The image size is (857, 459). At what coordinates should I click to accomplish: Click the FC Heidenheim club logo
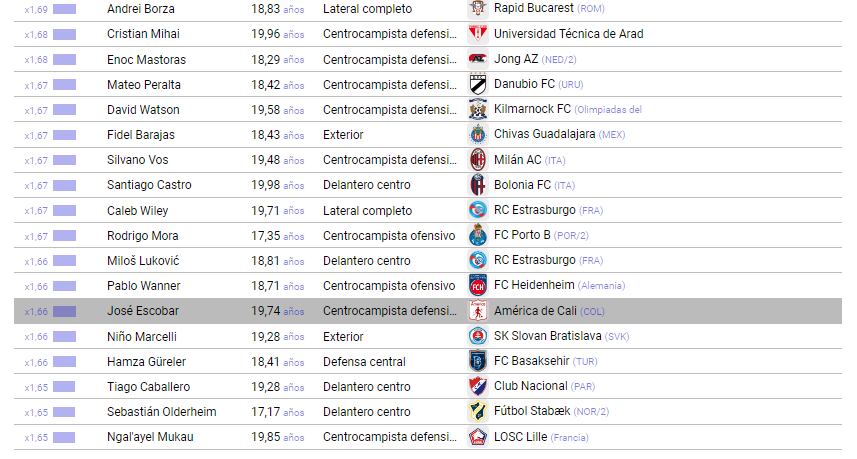point(477,286)
